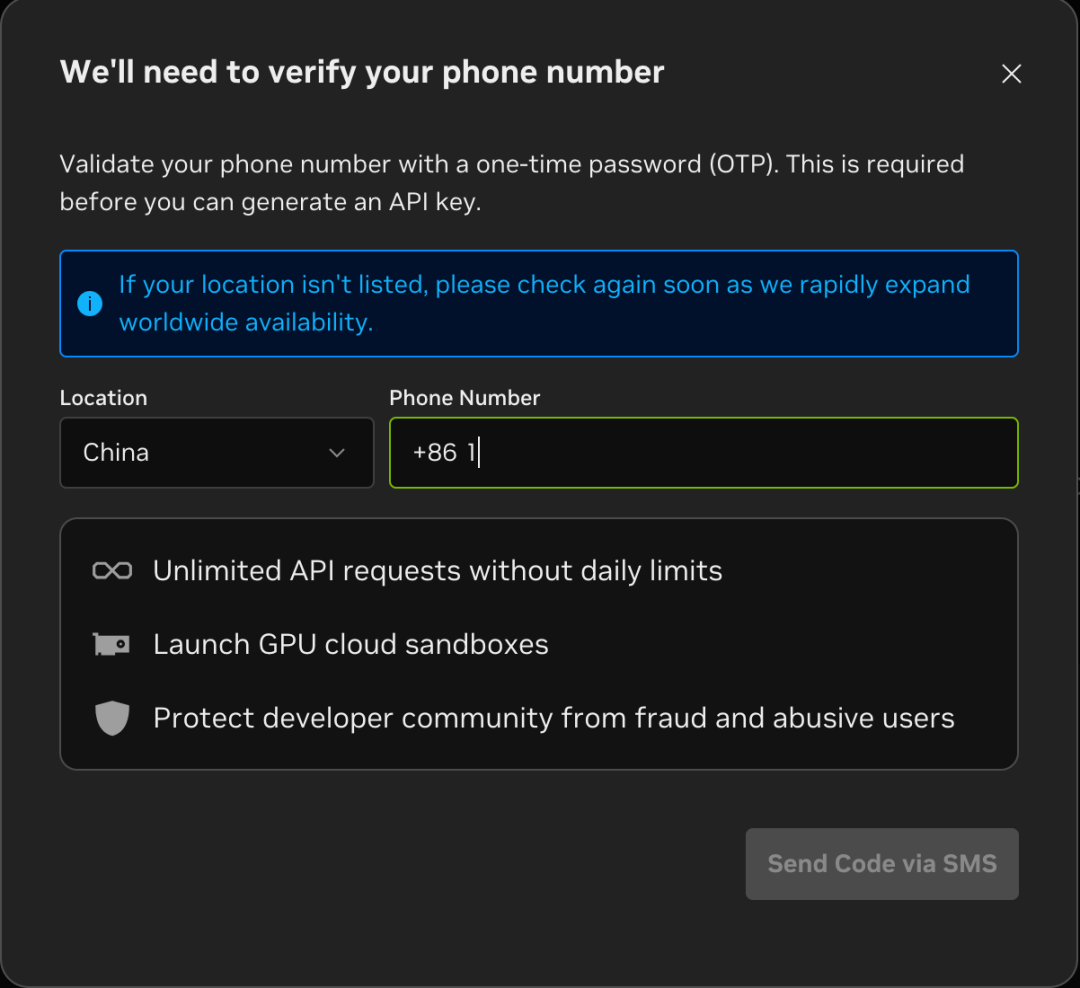Click the shield icon next to fraud protection
The width and height of the screenshot is (1080, 988).
[x=111, y=717]
